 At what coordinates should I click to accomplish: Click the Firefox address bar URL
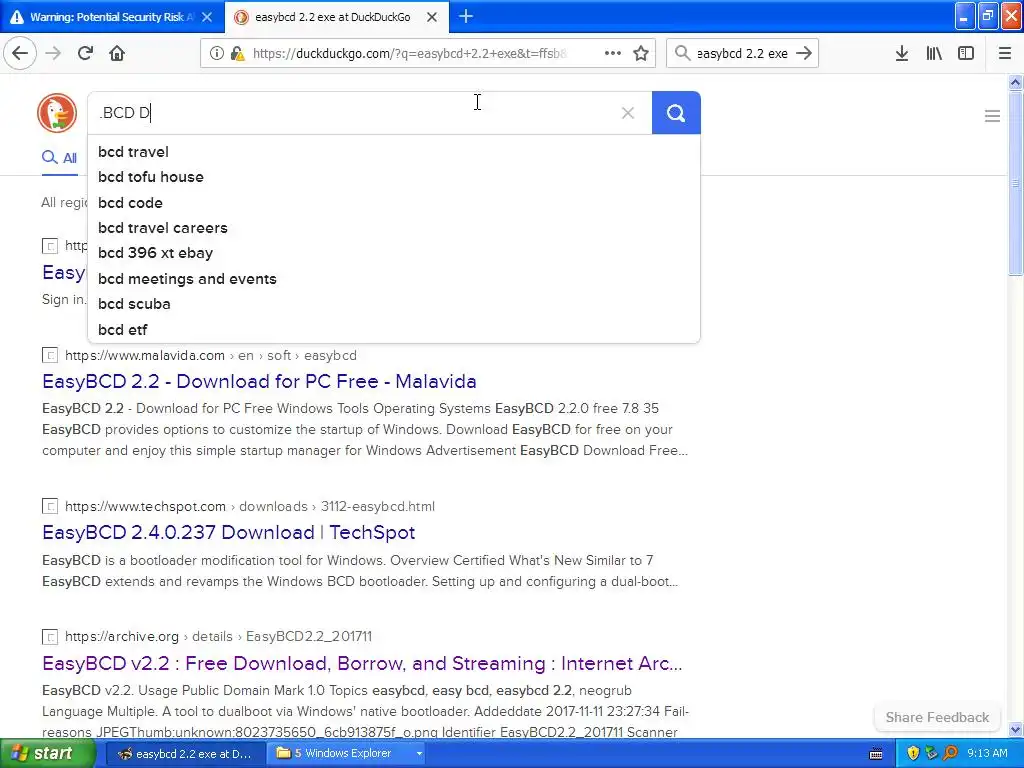(409, 54)
